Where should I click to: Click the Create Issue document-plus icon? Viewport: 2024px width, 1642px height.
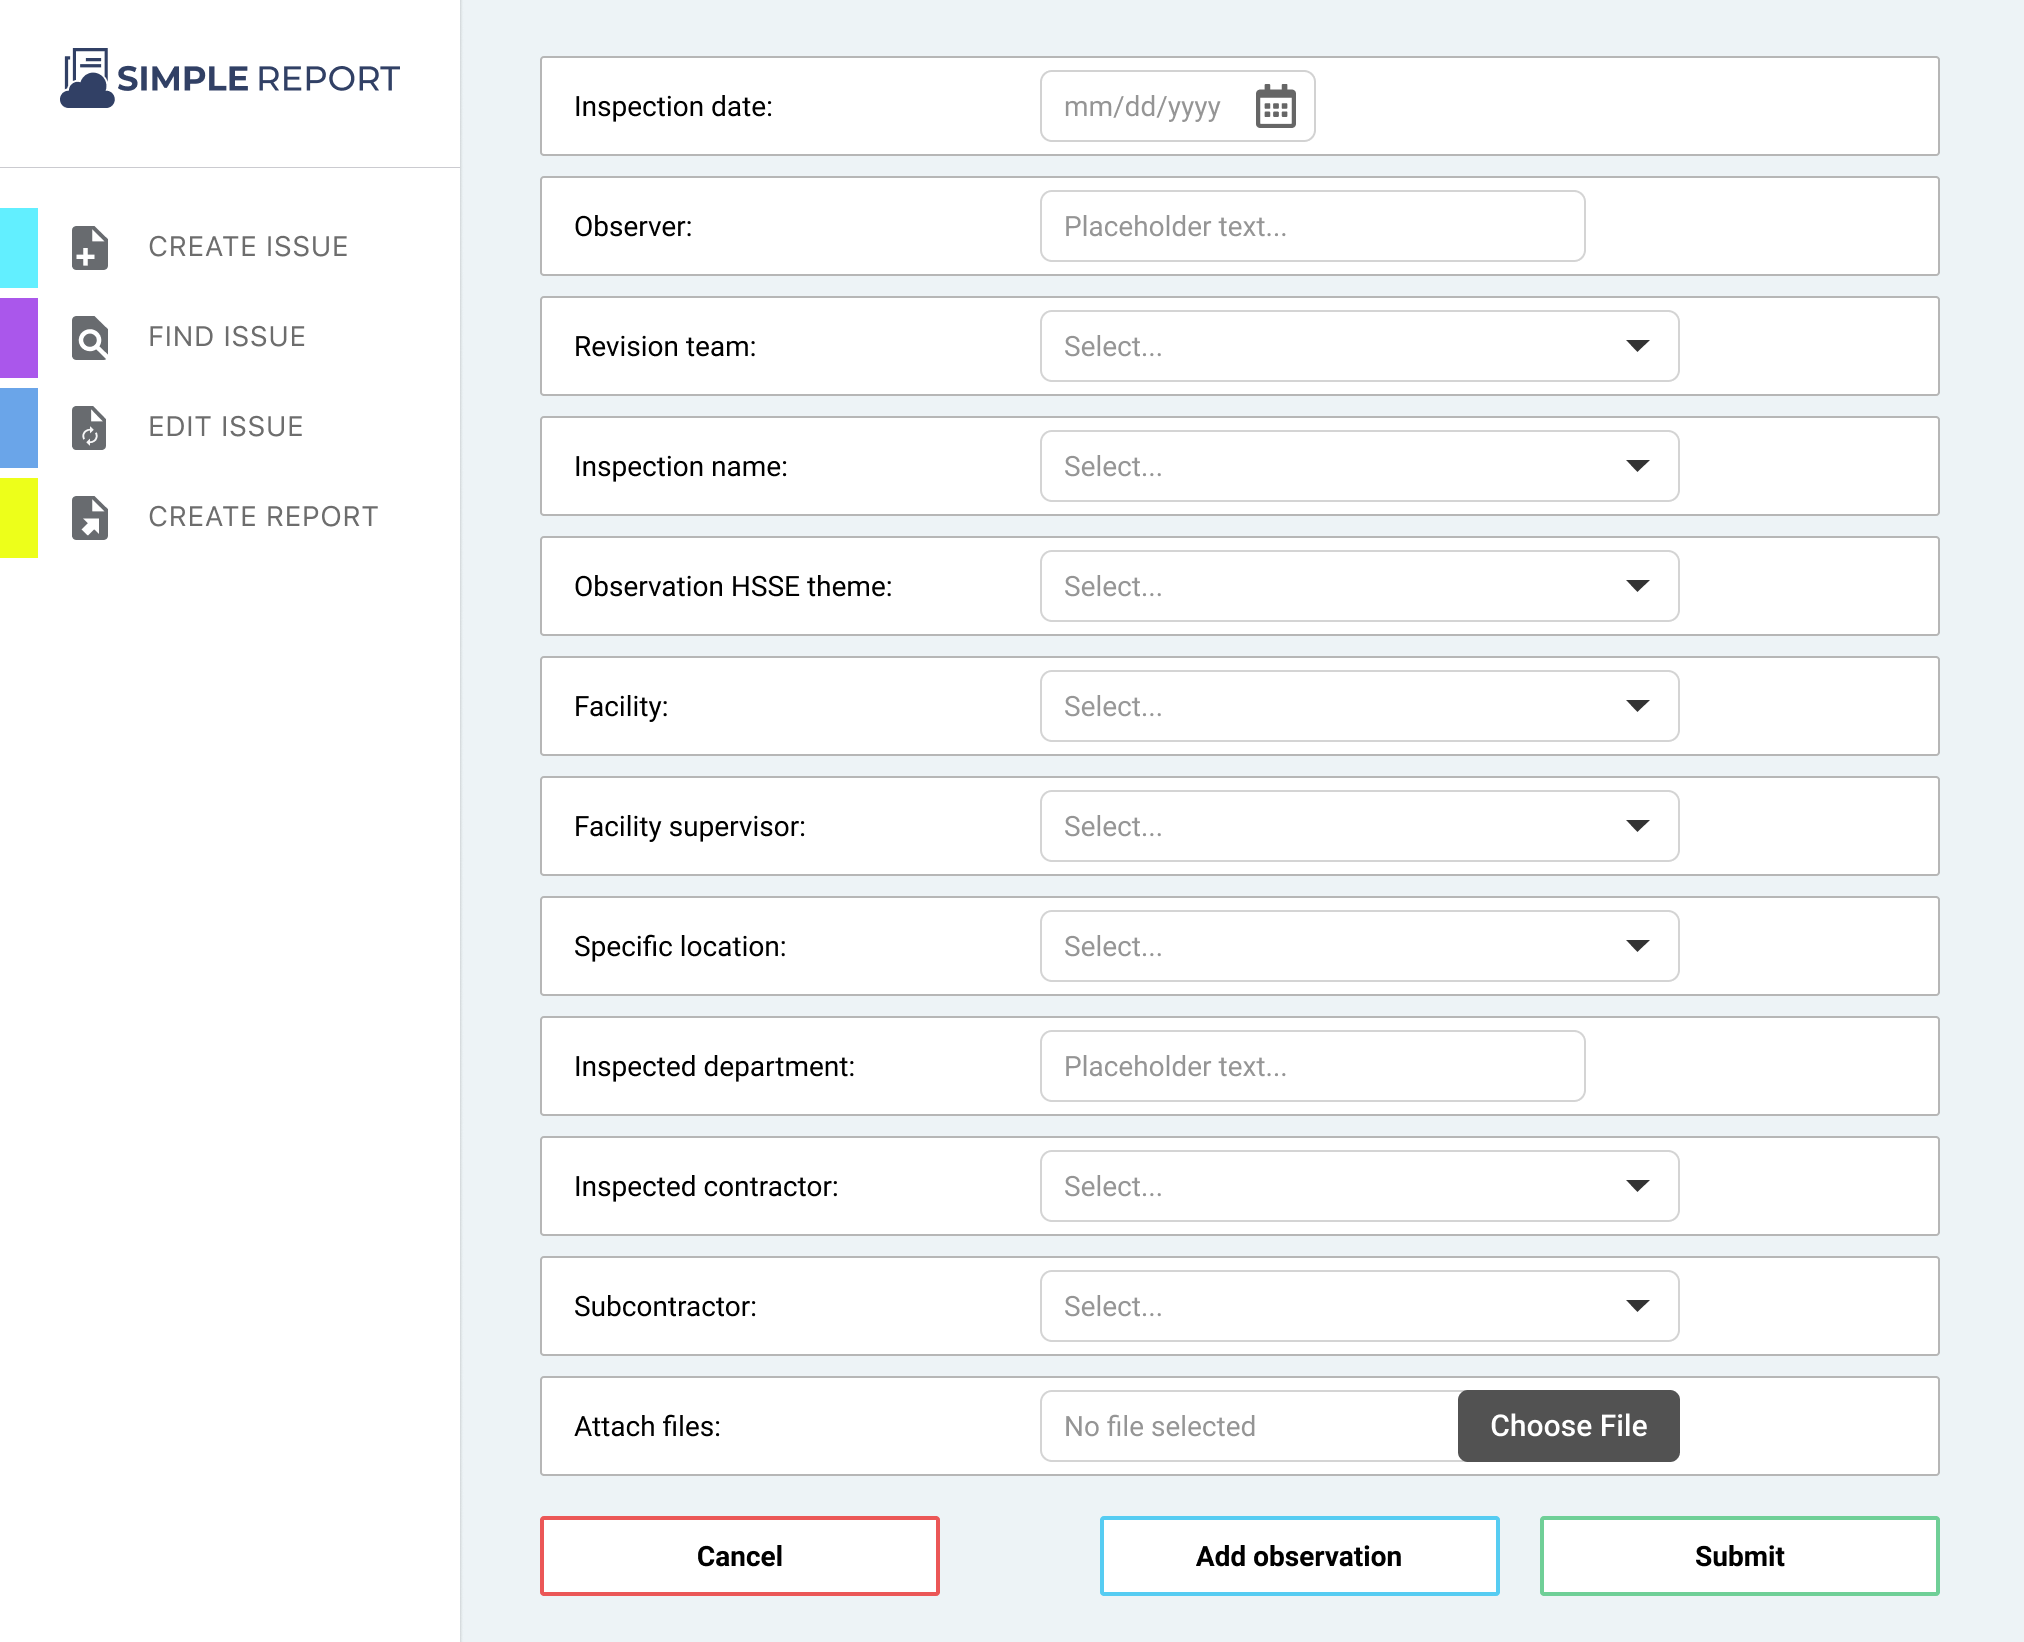[x=89, y=248]
